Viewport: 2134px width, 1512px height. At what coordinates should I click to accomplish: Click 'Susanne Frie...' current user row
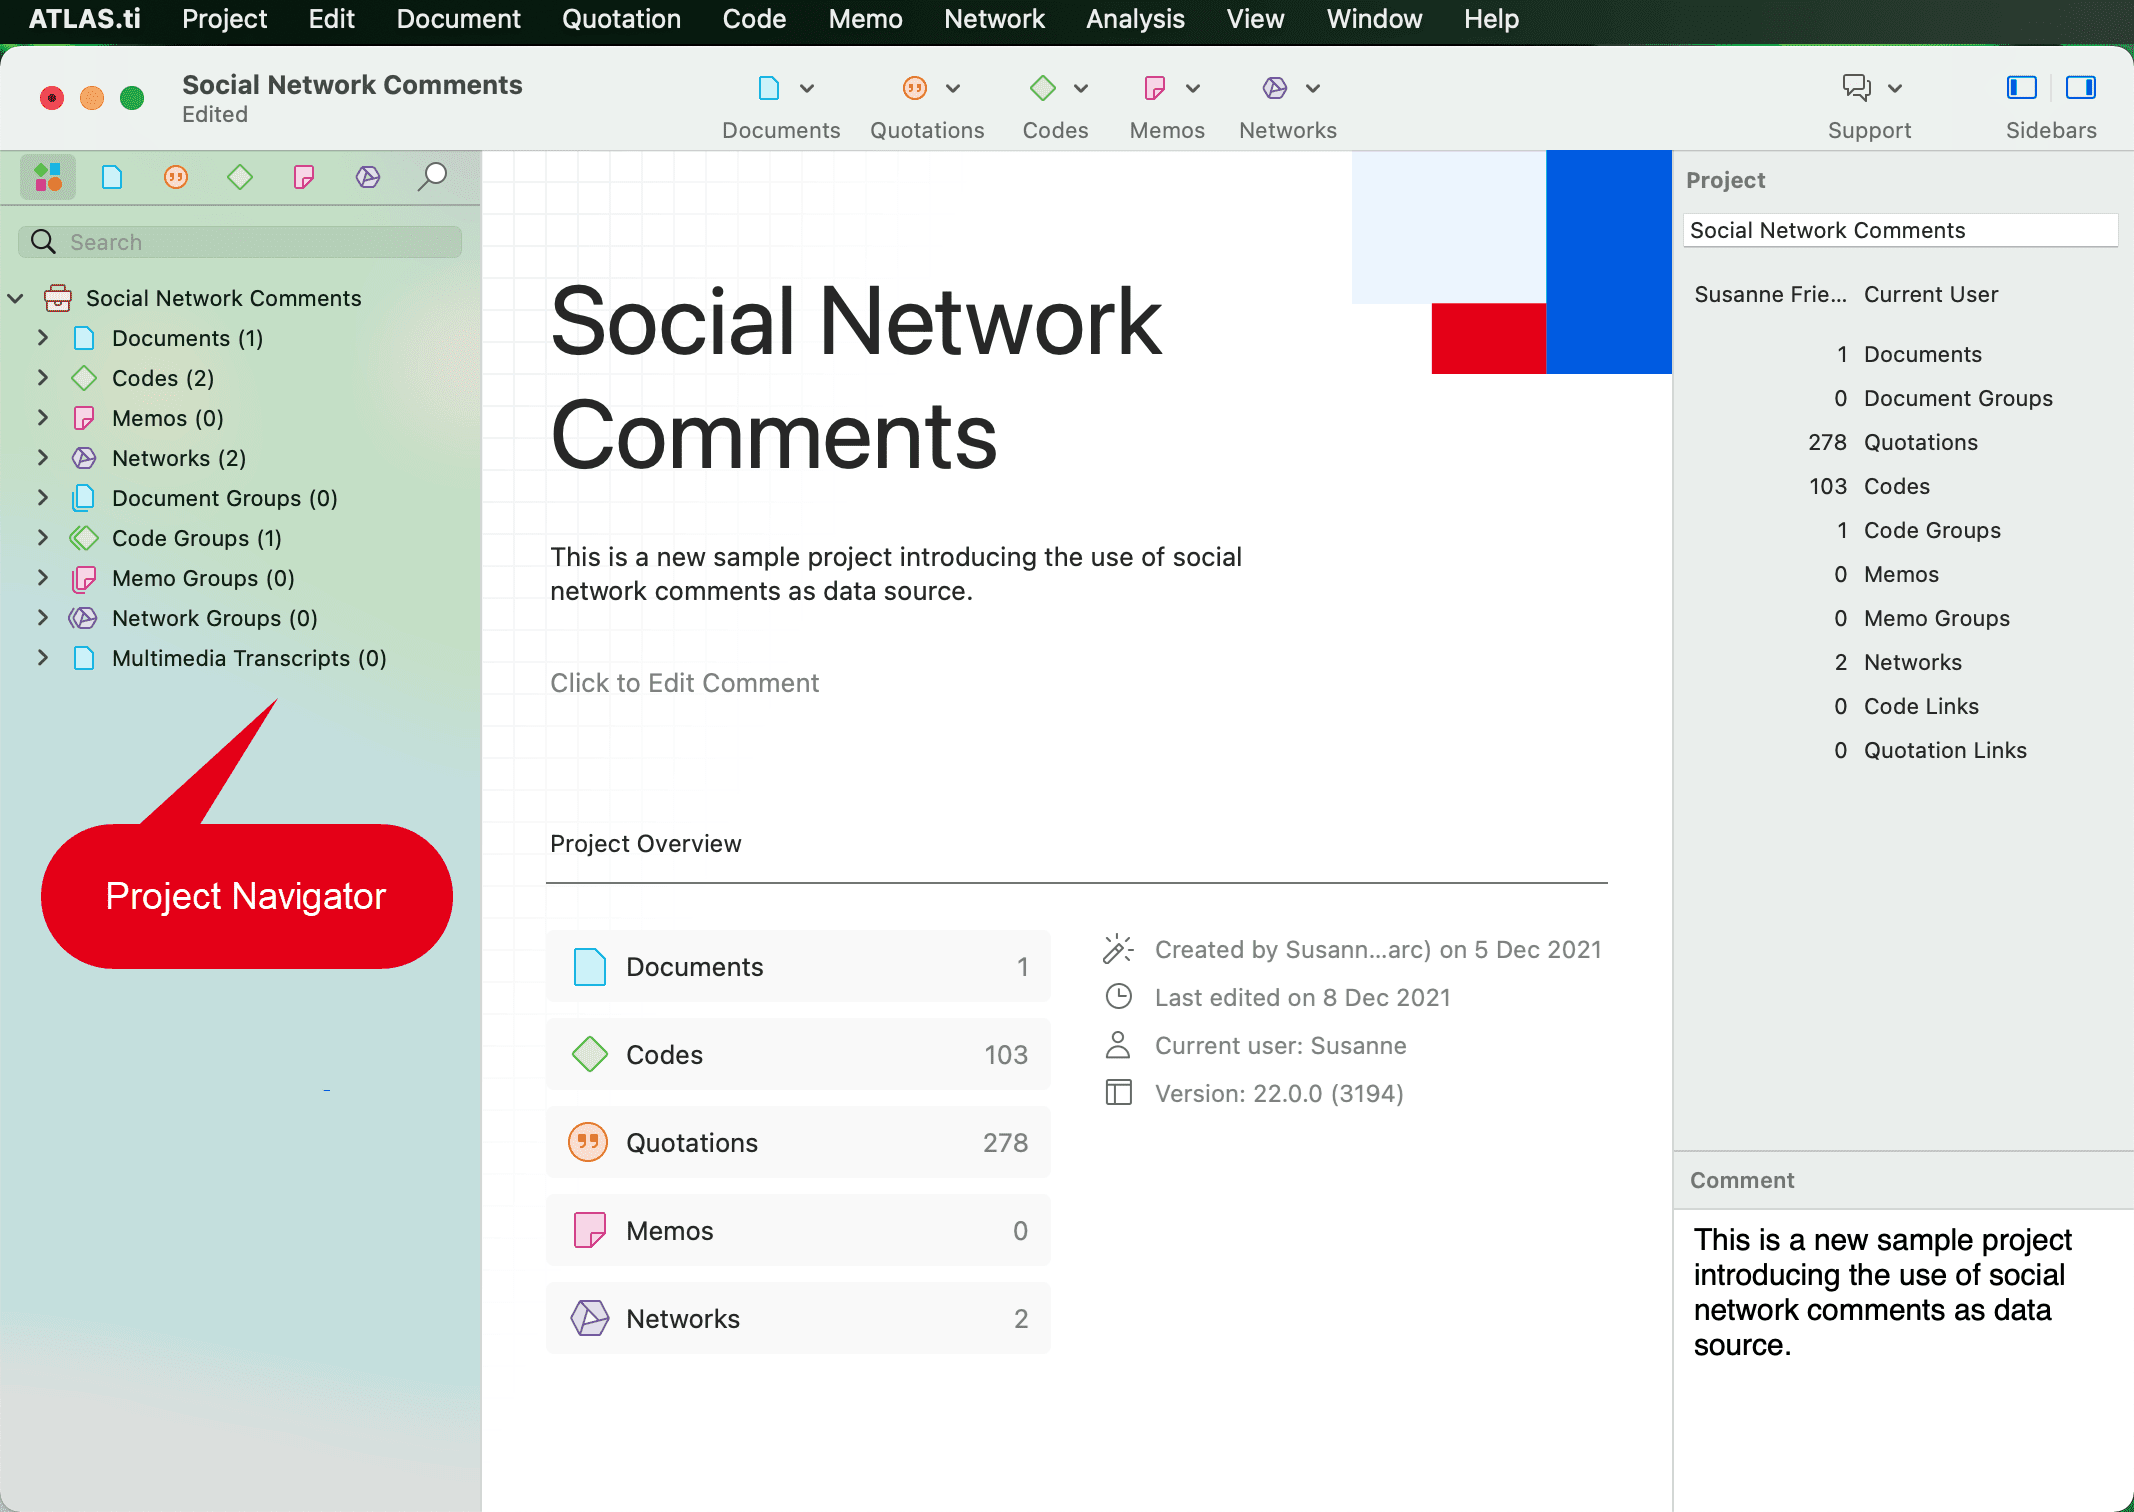click(x=1846, y=294)
